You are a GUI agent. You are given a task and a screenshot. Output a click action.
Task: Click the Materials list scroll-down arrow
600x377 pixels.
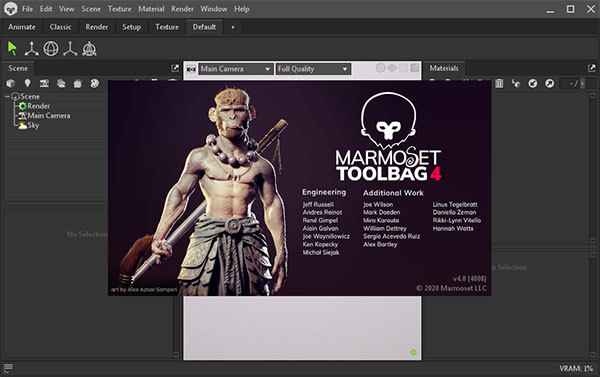(x=592, y=241)
